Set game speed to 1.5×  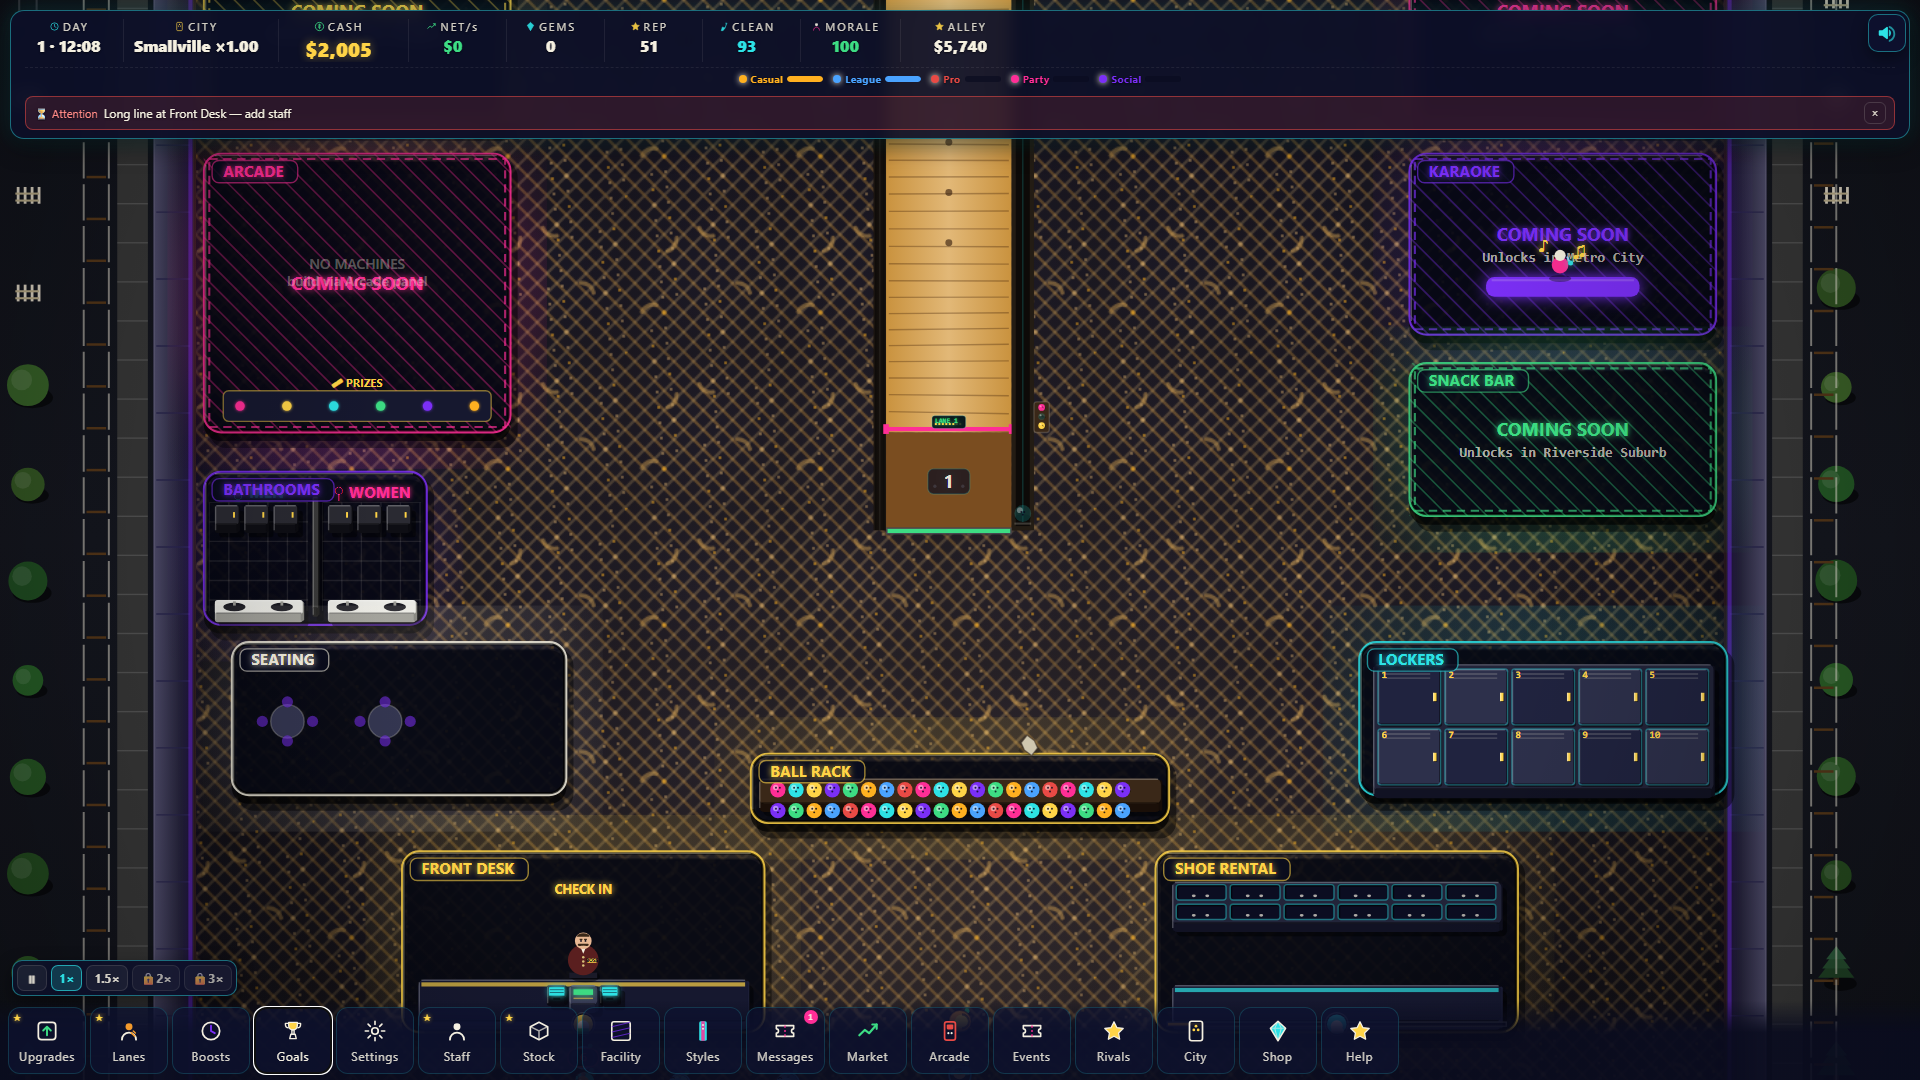click(108, 979)
